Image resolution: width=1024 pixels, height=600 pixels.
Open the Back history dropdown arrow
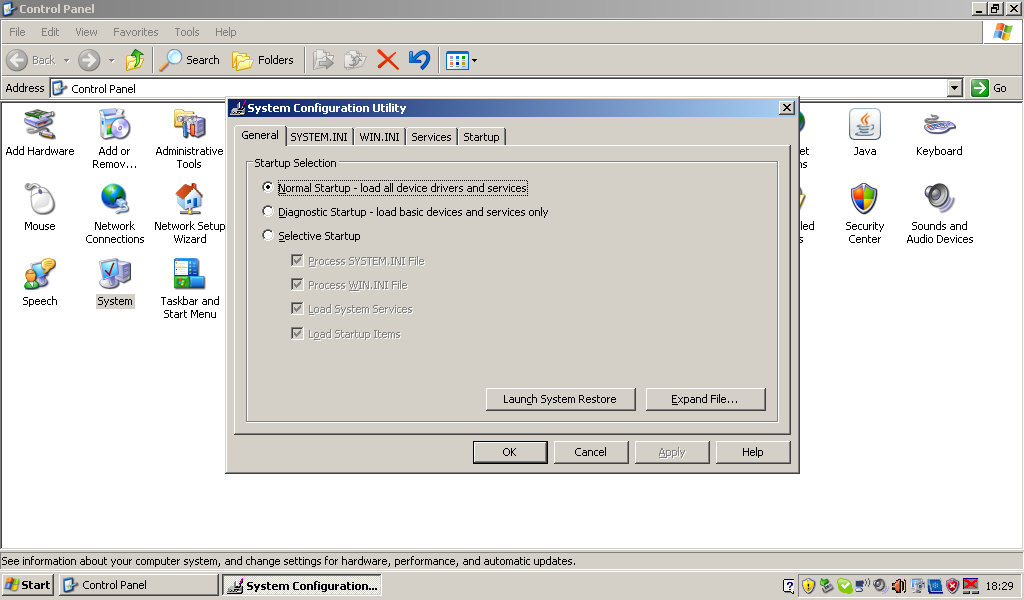coord(67,60)
